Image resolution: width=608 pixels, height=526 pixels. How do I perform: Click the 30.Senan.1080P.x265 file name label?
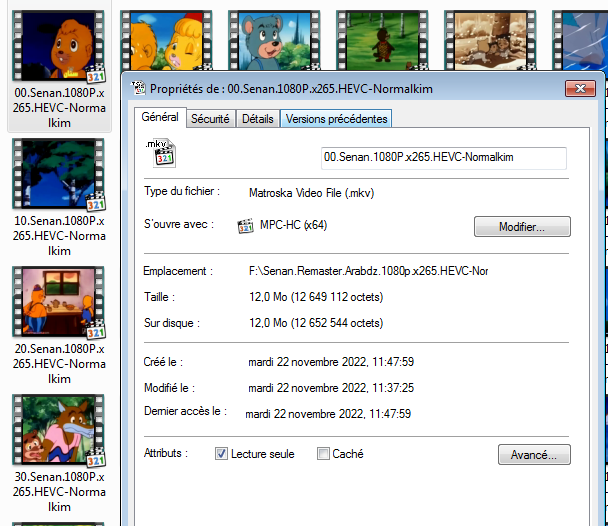(59, 492)
